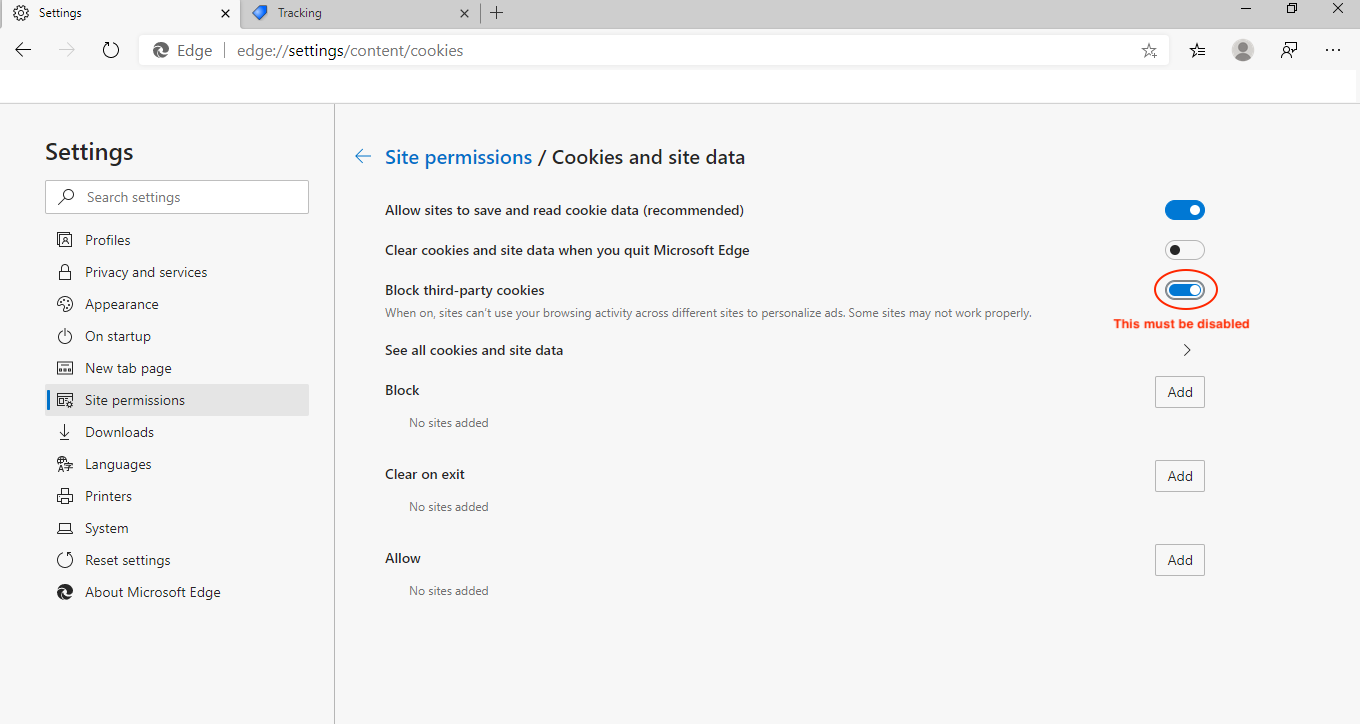1360x724 pixels.
Task: Click 'No sites added' under Clear on exit
Action: [449, 507]
